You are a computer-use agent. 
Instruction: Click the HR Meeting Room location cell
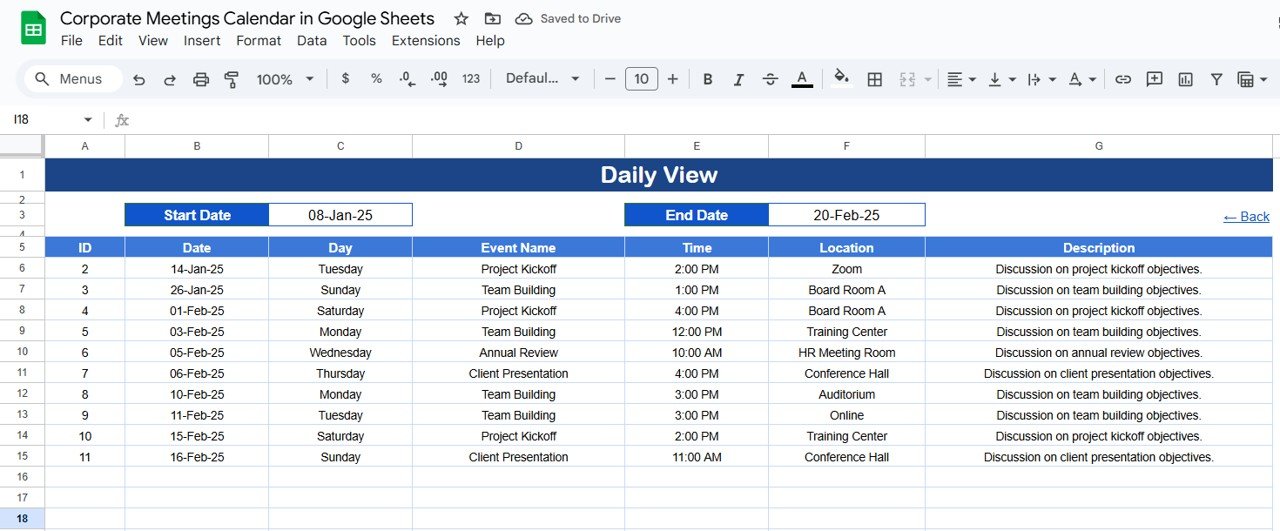pos(847,353)
